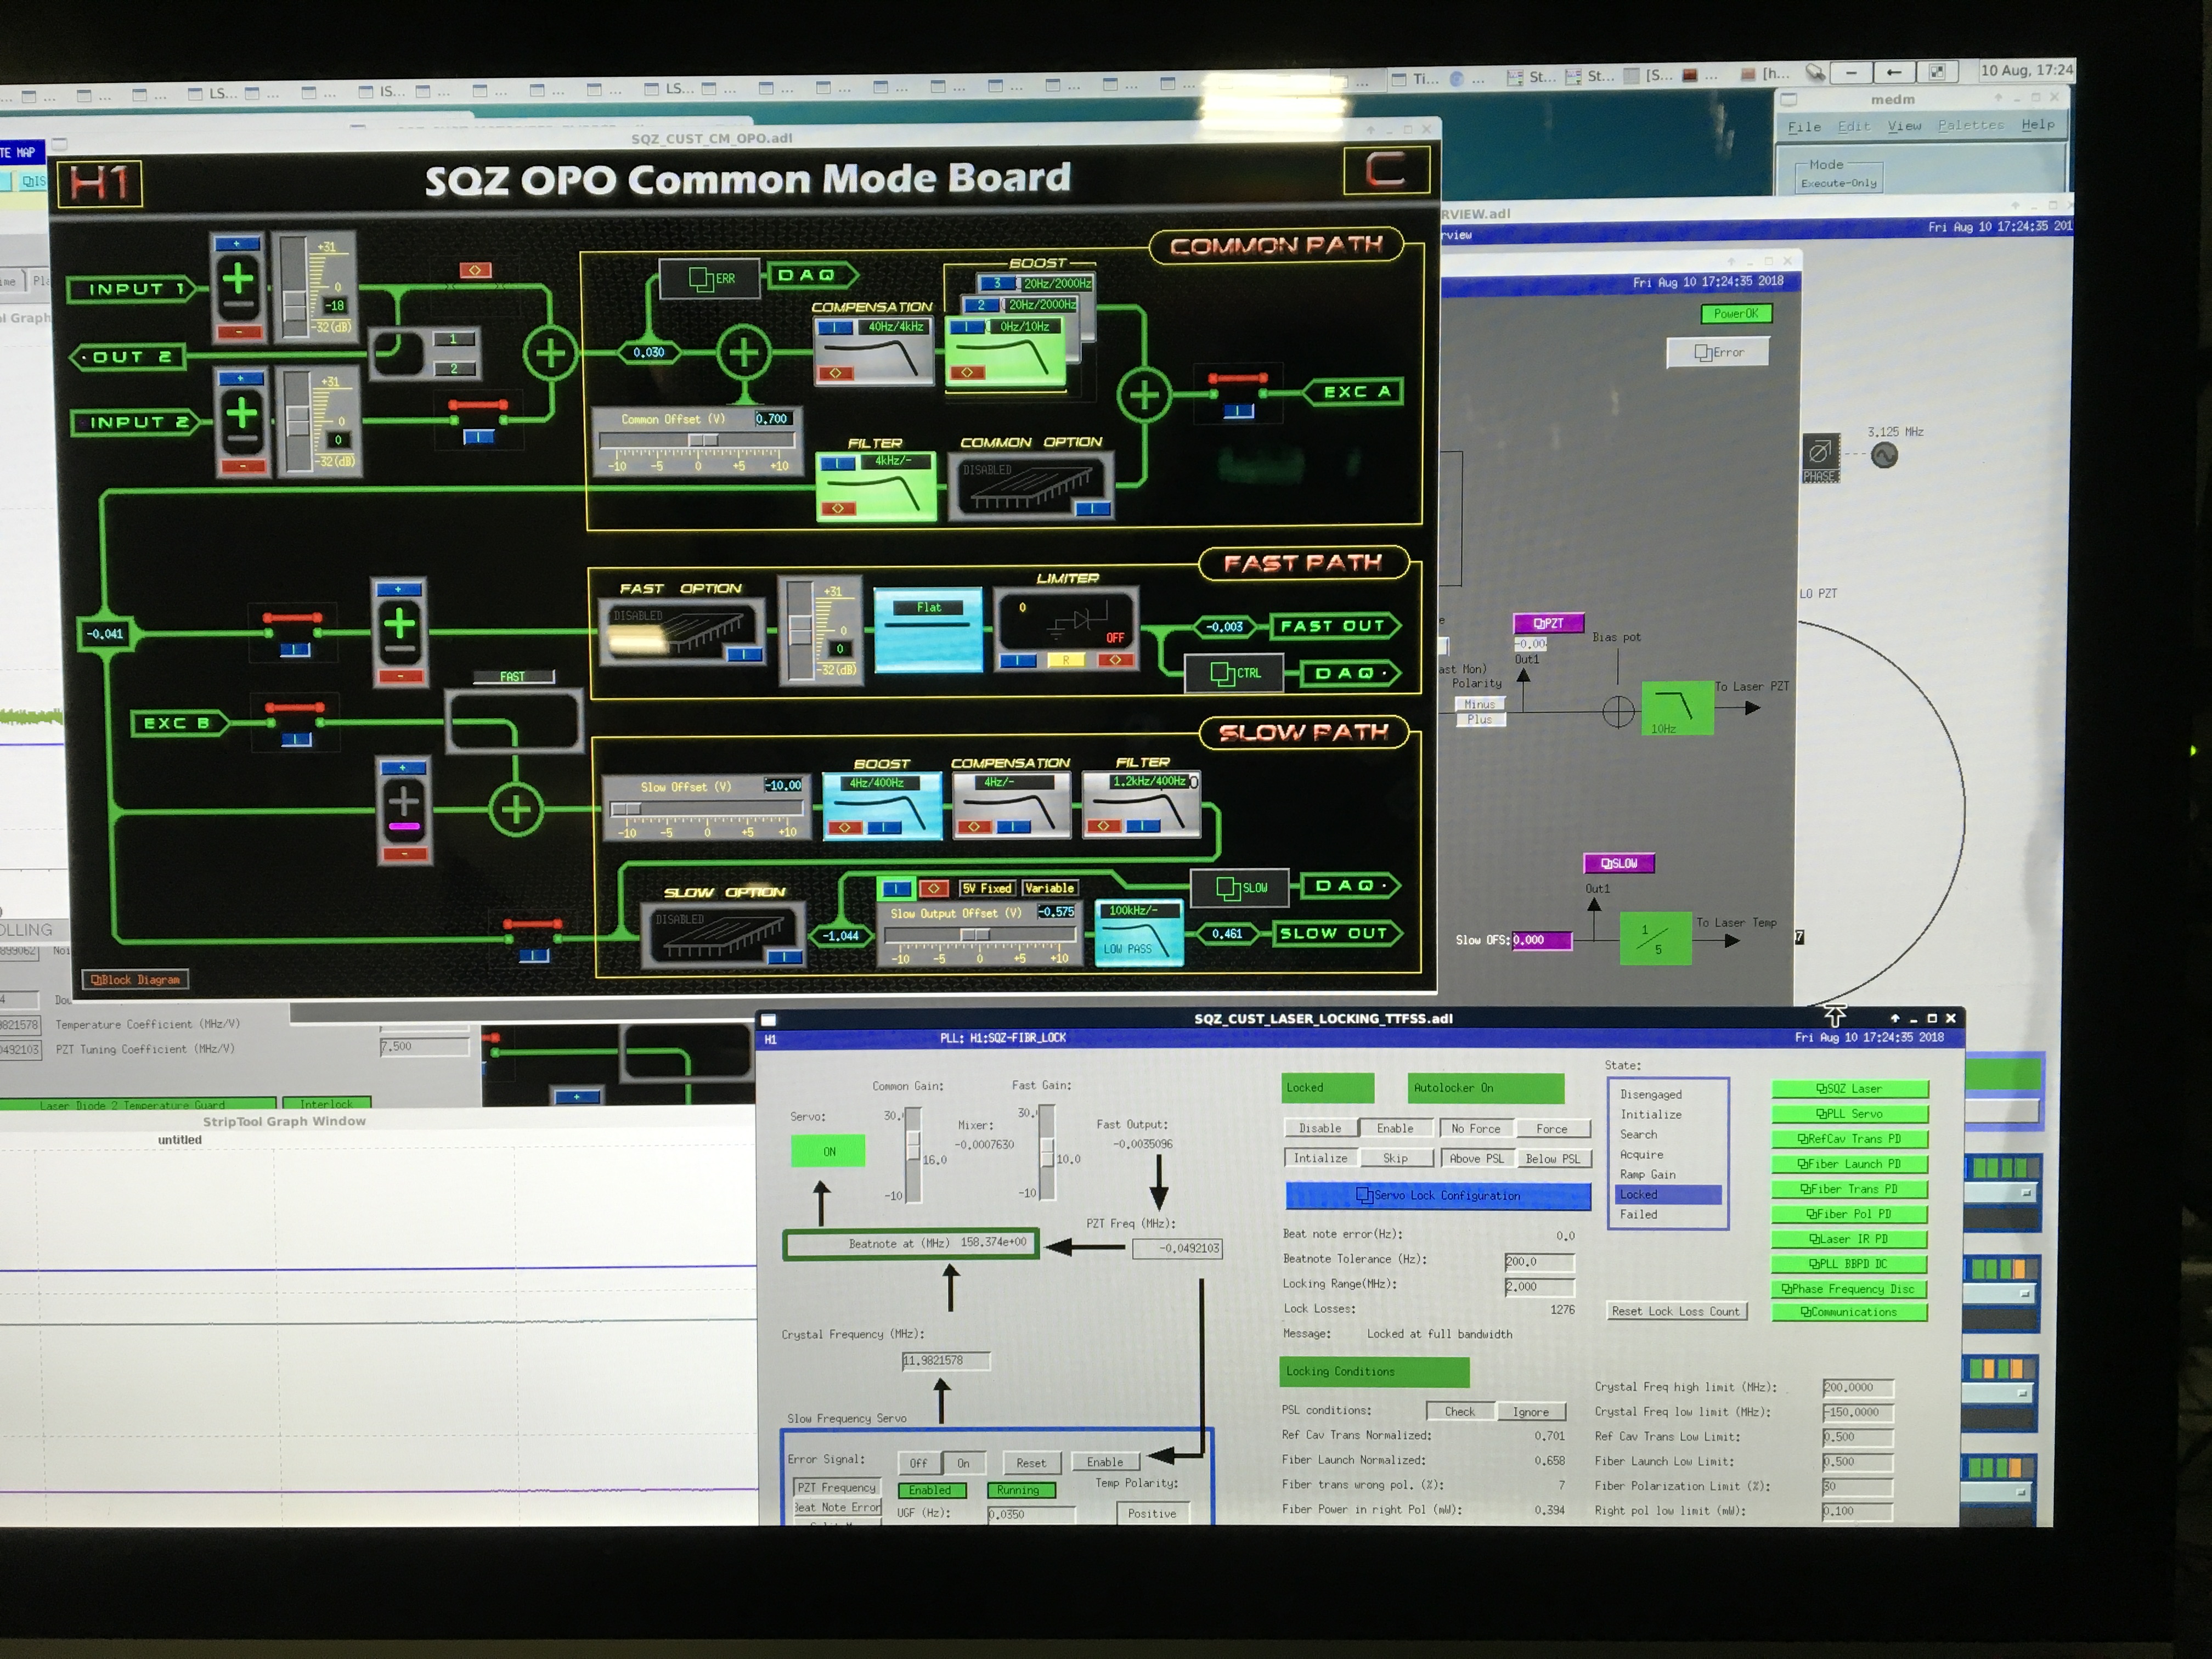Image resolution: width=2212 pixels, height=1659 pixels.
Task: Click Disable in the autolocker controls
Action: 1320,1128
